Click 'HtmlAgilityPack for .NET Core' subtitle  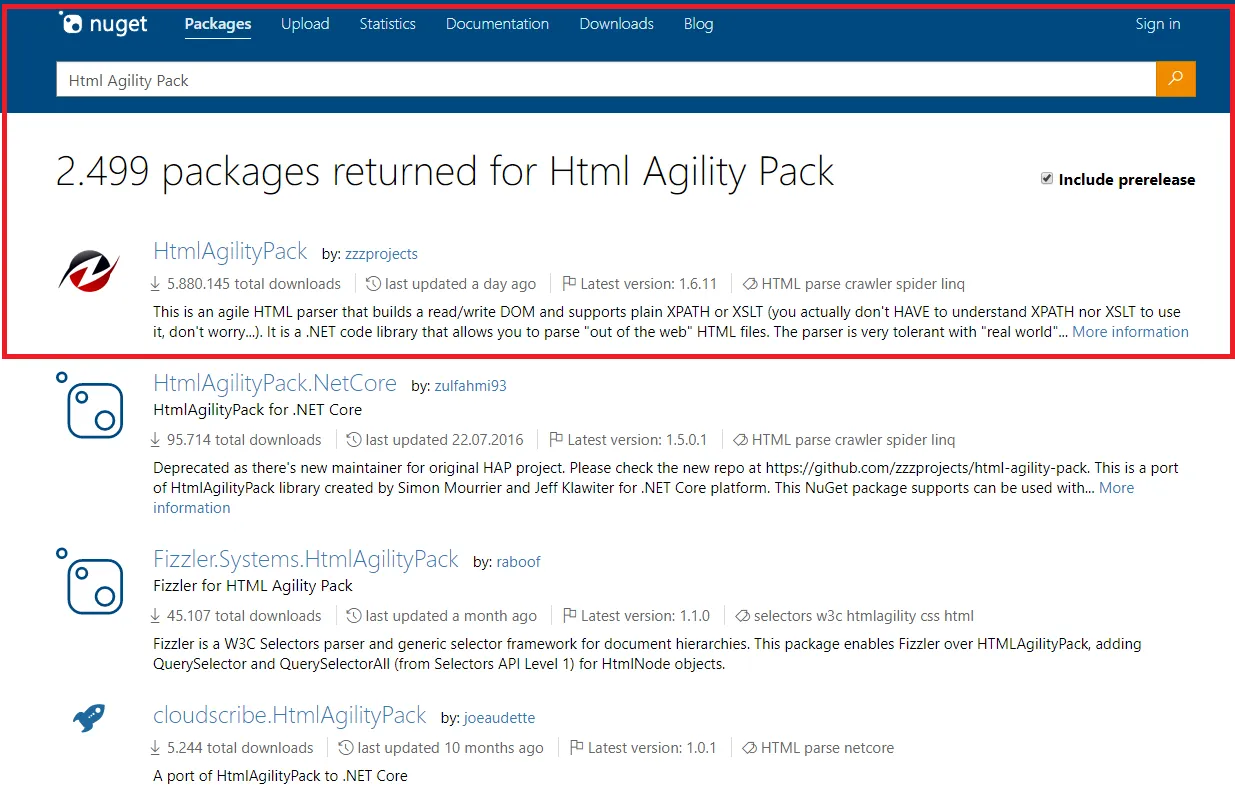(258, 410)
